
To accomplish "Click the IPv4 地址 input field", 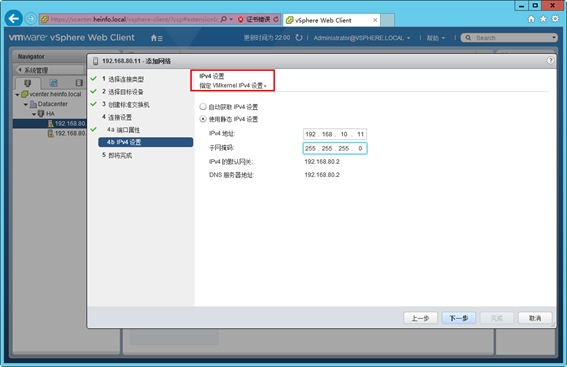I will [335, 134].
